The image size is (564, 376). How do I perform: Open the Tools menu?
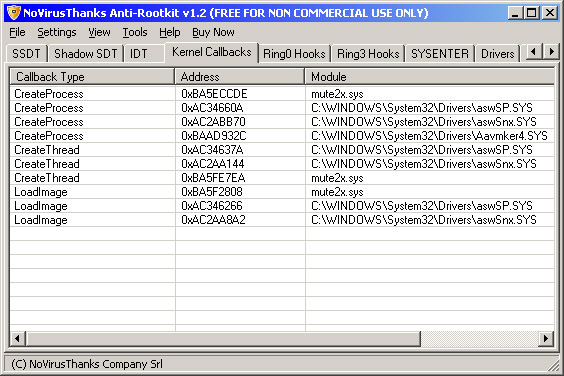point(135,32)
